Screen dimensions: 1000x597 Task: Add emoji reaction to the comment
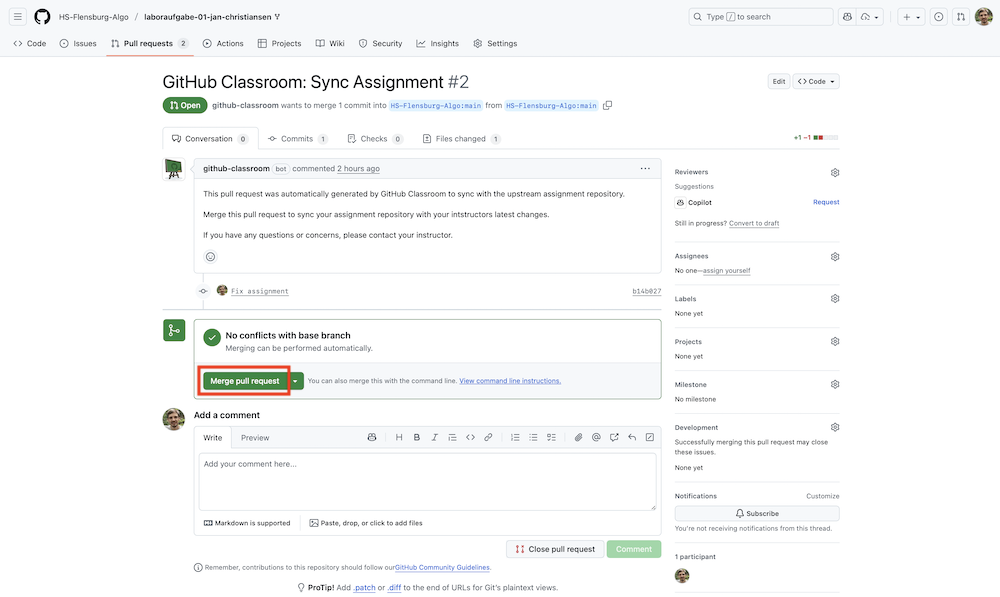(x=210, y=257)
